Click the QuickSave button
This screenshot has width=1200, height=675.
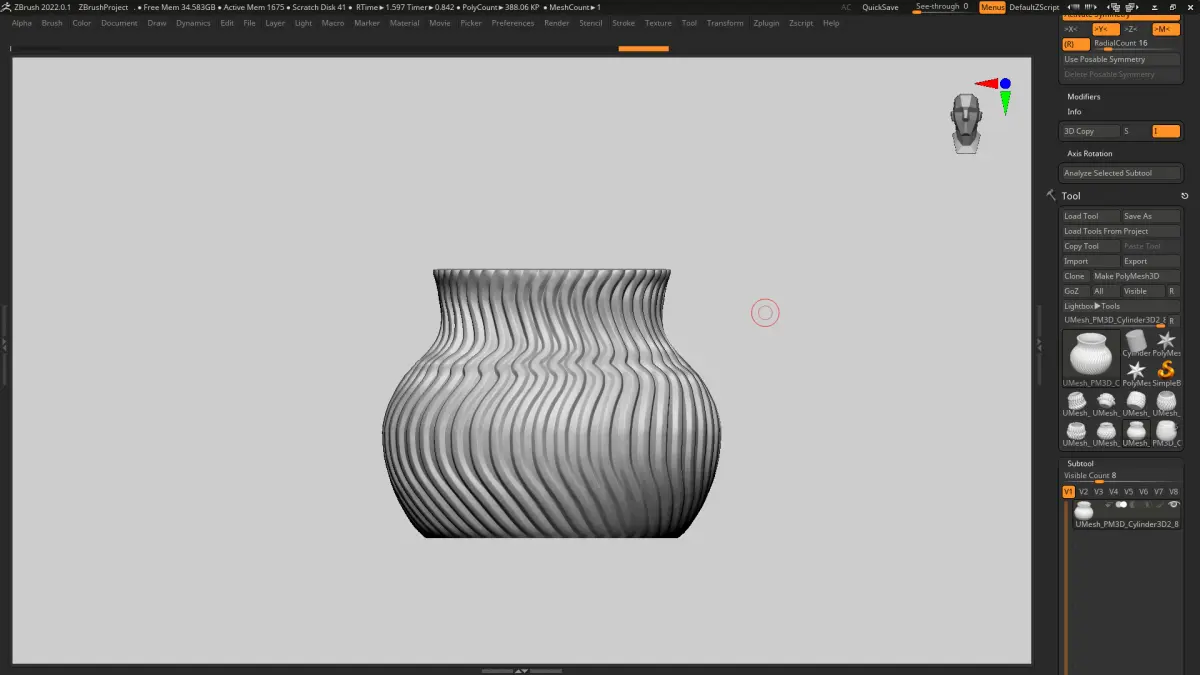[880, 7]
